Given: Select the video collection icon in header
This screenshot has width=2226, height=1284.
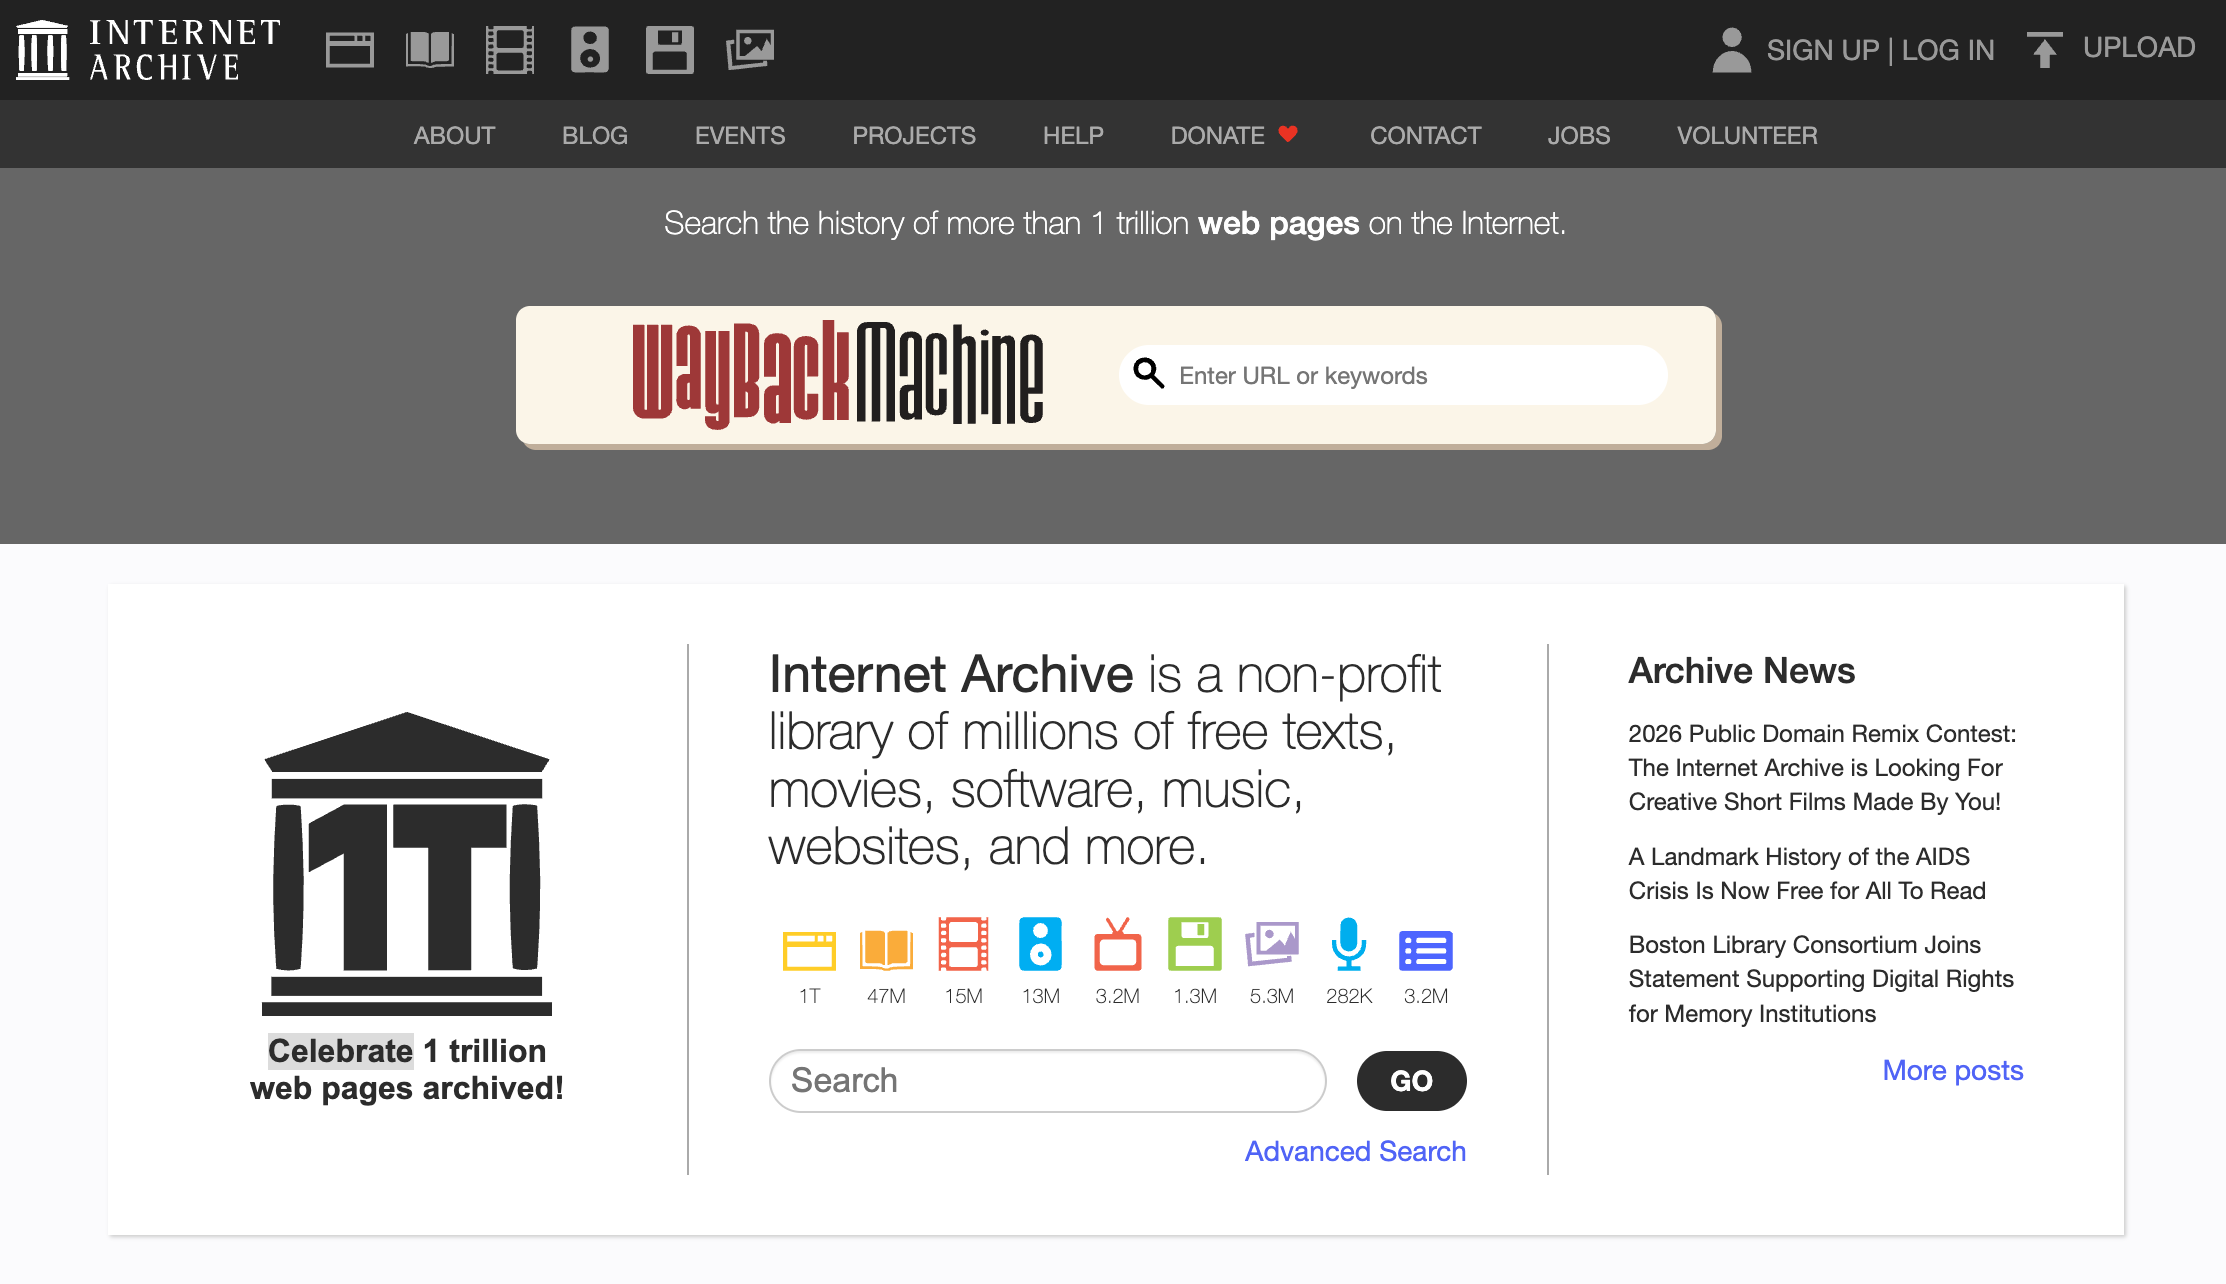Looking at the screenshot, I should coord(510,48).
